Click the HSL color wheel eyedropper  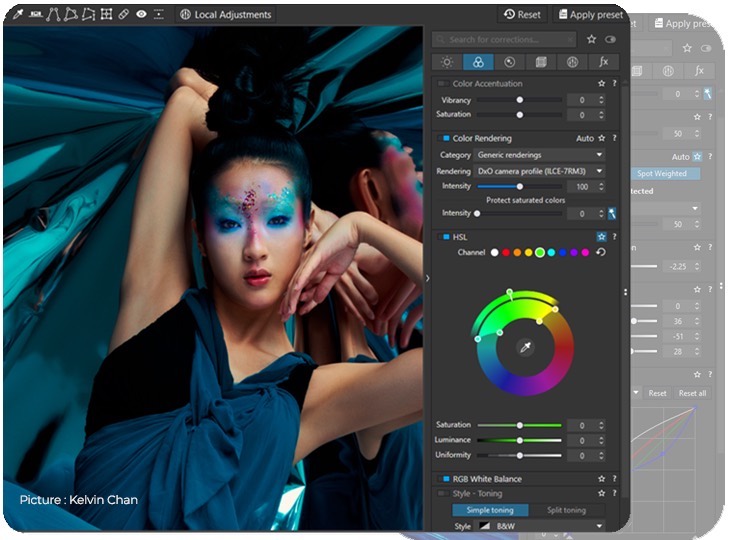525,347
